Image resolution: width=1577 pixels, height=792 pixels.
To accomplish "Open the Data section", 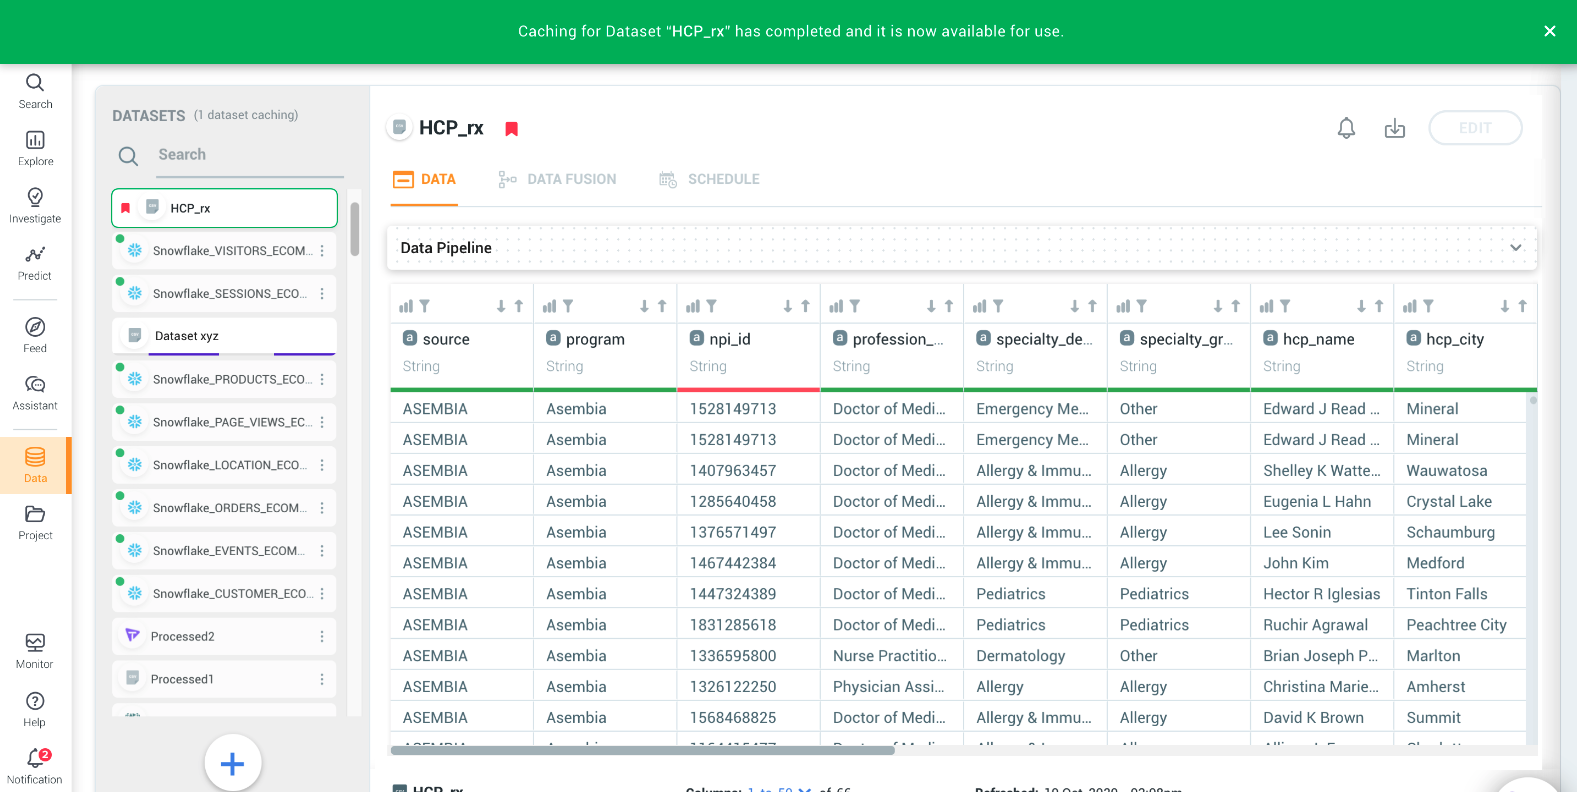I will pos(35,465).
